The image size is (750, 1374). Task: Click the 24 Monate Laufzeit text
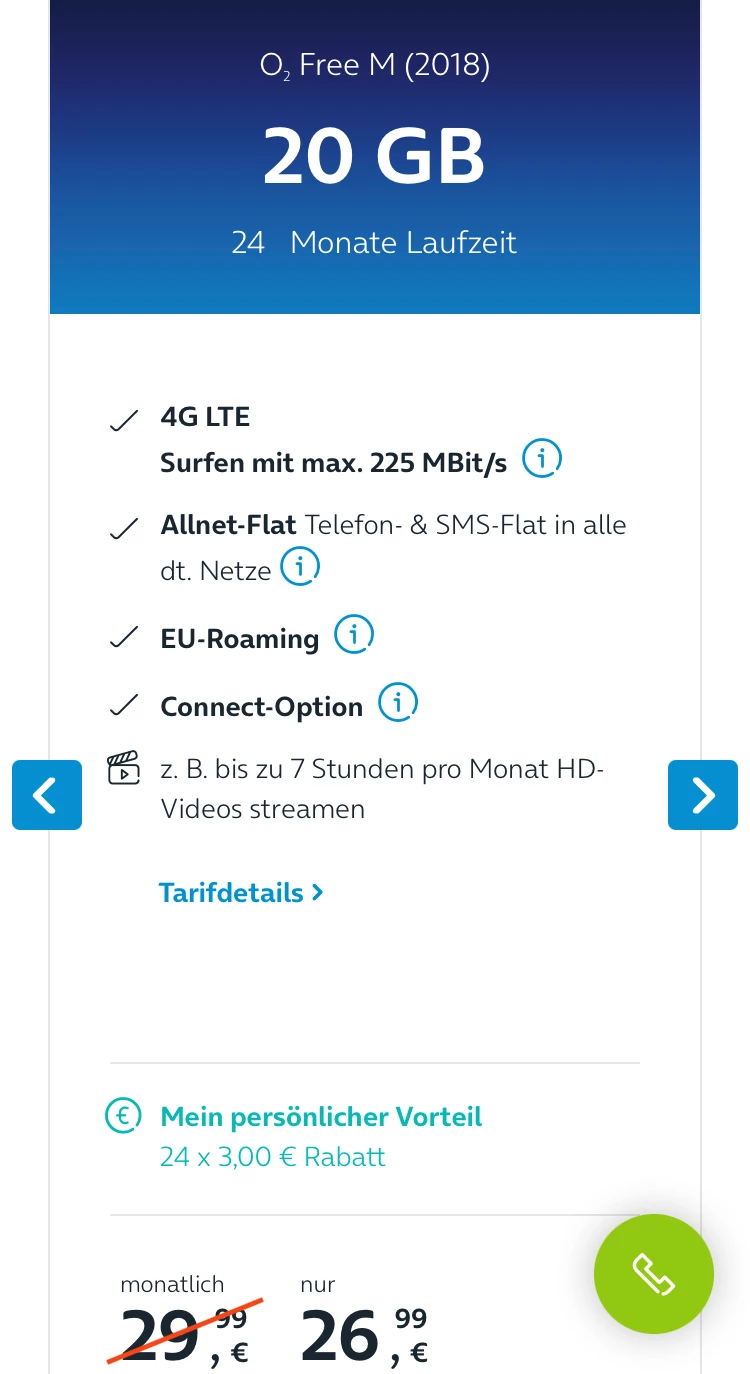[375, 243]
